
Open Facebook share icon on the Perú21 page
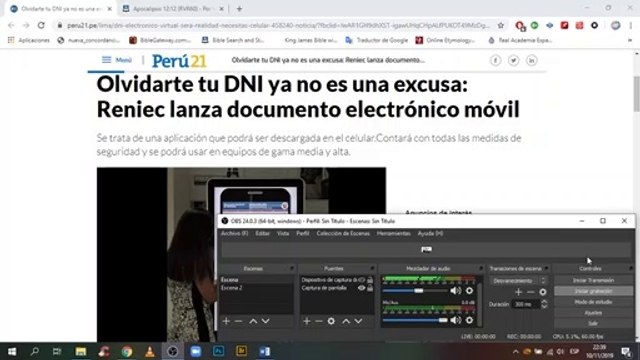(x=496, y=60)
